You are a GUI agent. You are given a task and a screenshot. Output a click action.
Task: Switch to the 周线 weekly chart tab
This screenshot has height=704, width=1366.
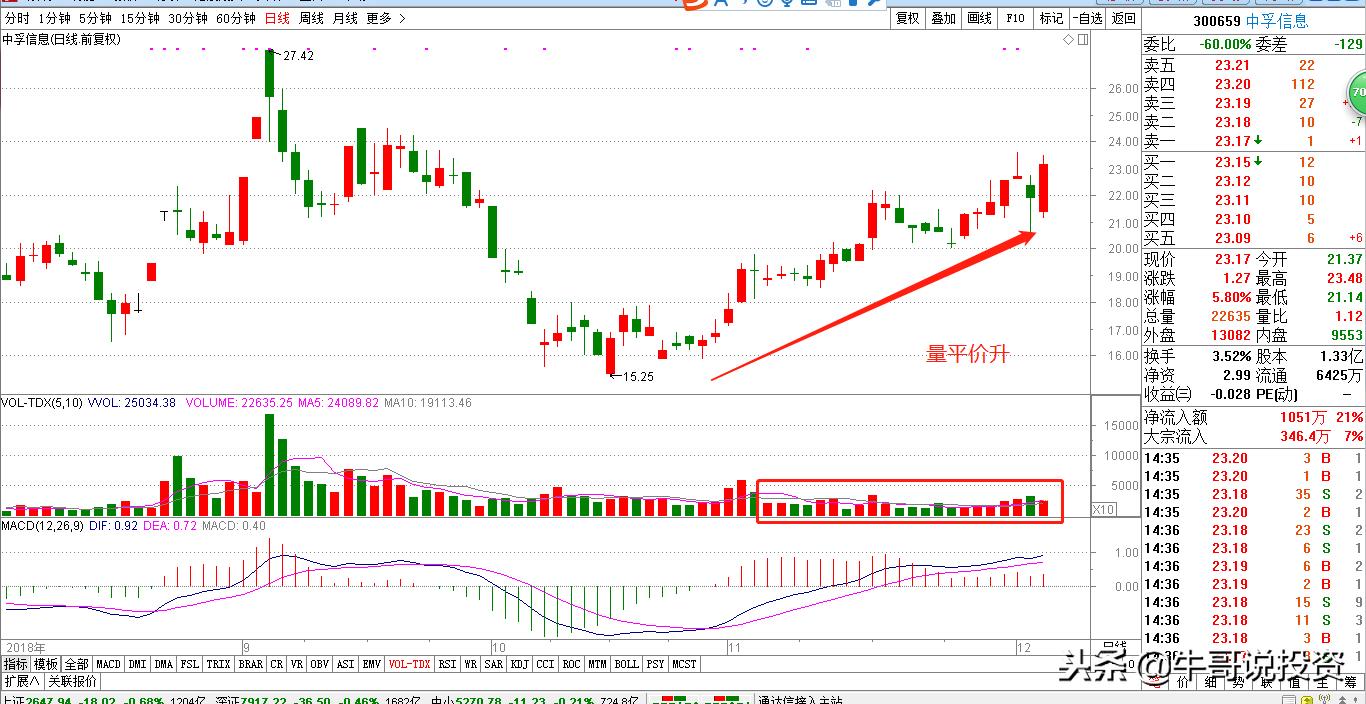(x=312, y=17)
